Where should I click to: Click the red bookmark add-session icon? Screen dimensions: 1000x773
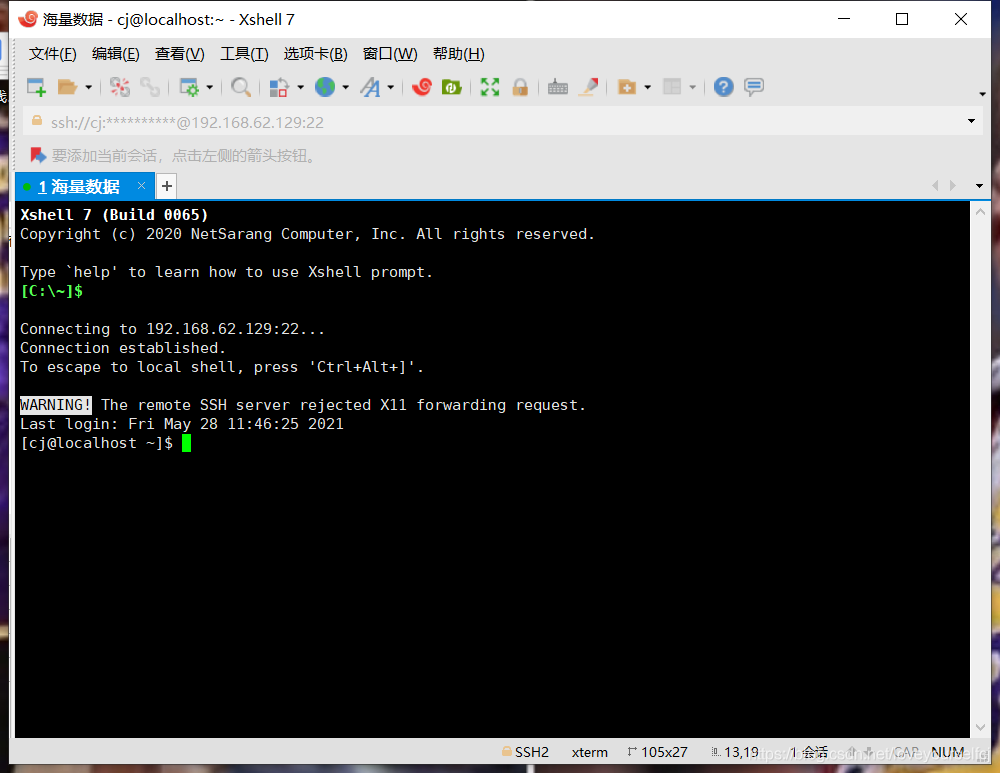tap(38, 155)
